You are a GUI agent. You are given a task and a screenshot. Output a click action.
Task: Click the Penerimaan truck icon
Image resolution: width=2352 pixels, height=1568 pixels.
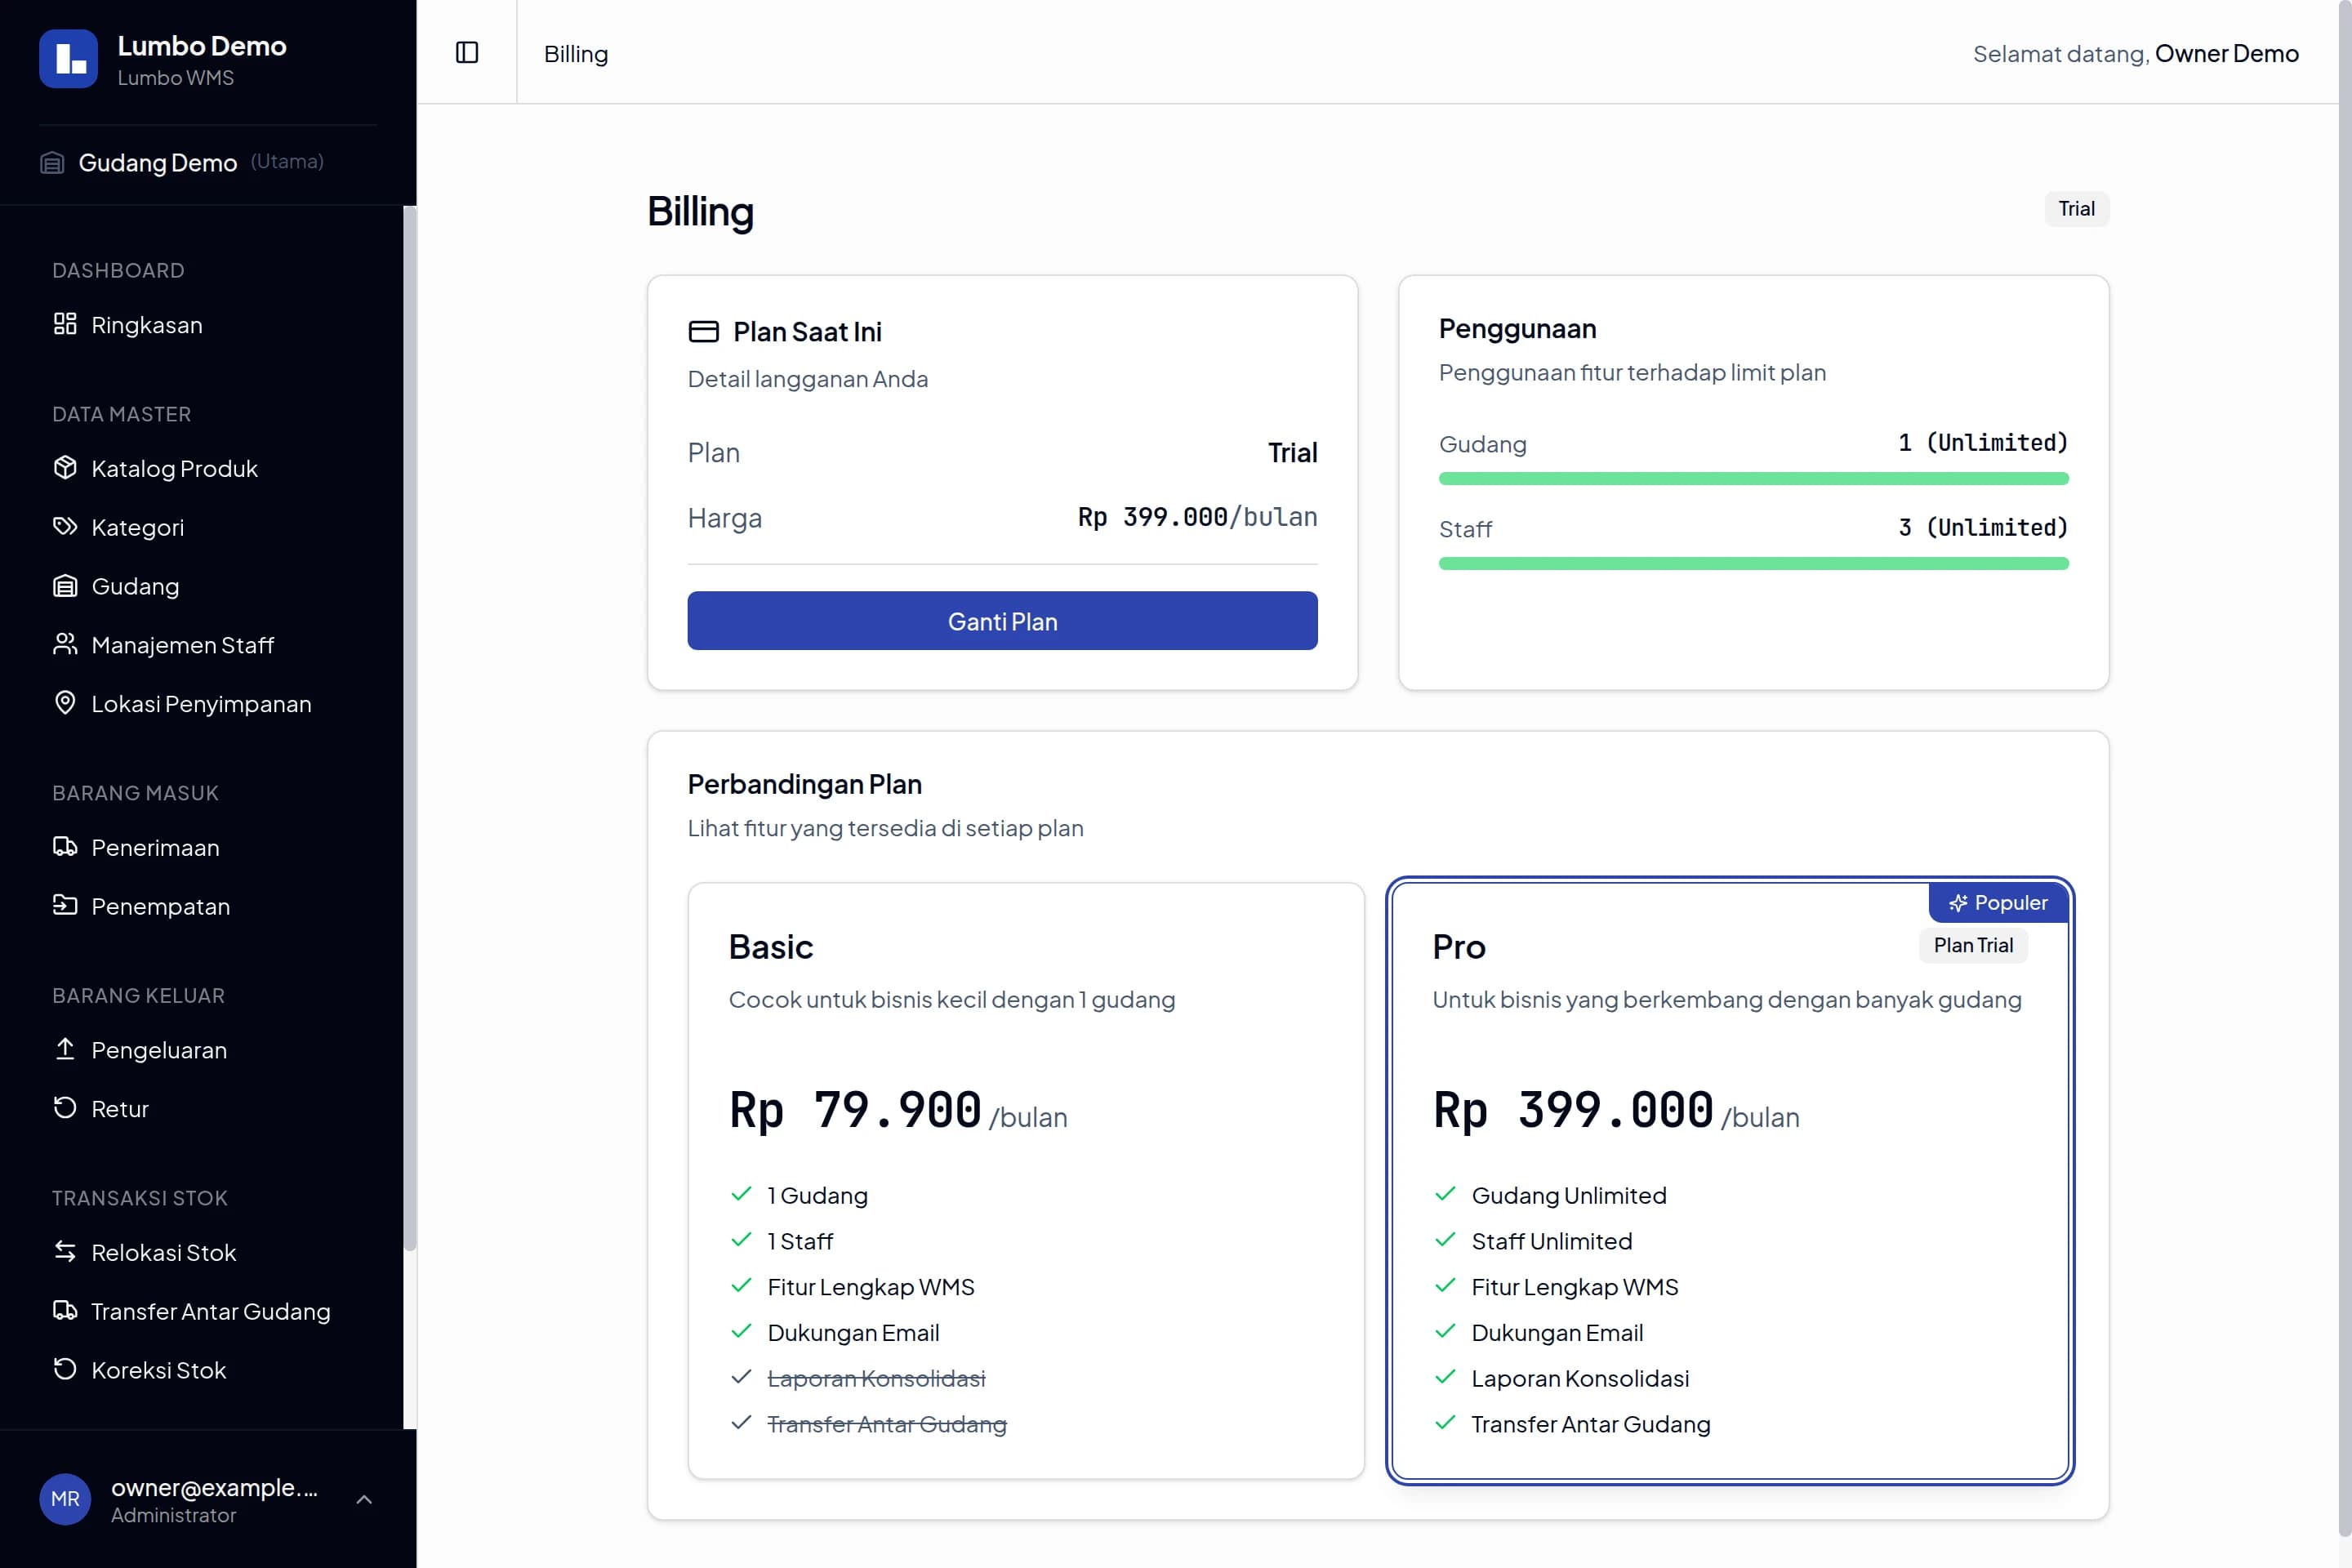click(x=65, y=847)
